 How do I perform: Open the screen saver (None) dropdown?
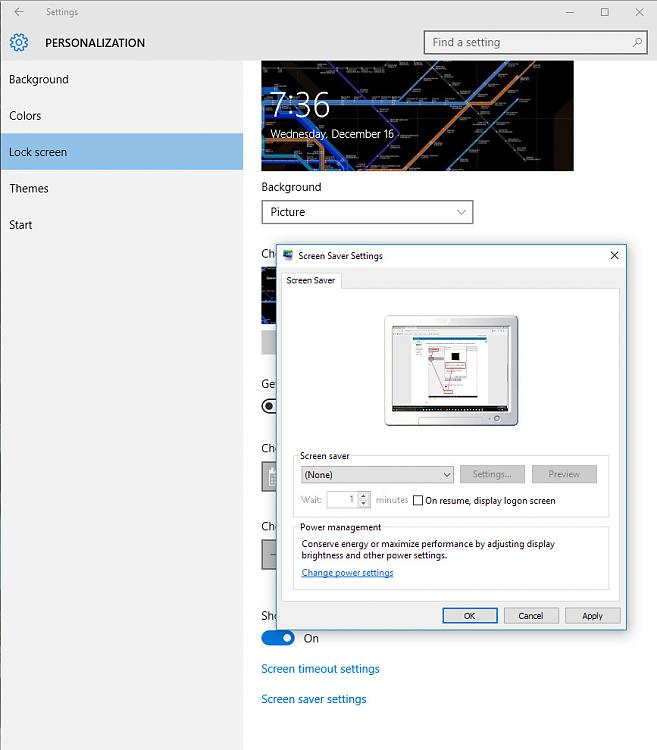(x=377, y=474)
